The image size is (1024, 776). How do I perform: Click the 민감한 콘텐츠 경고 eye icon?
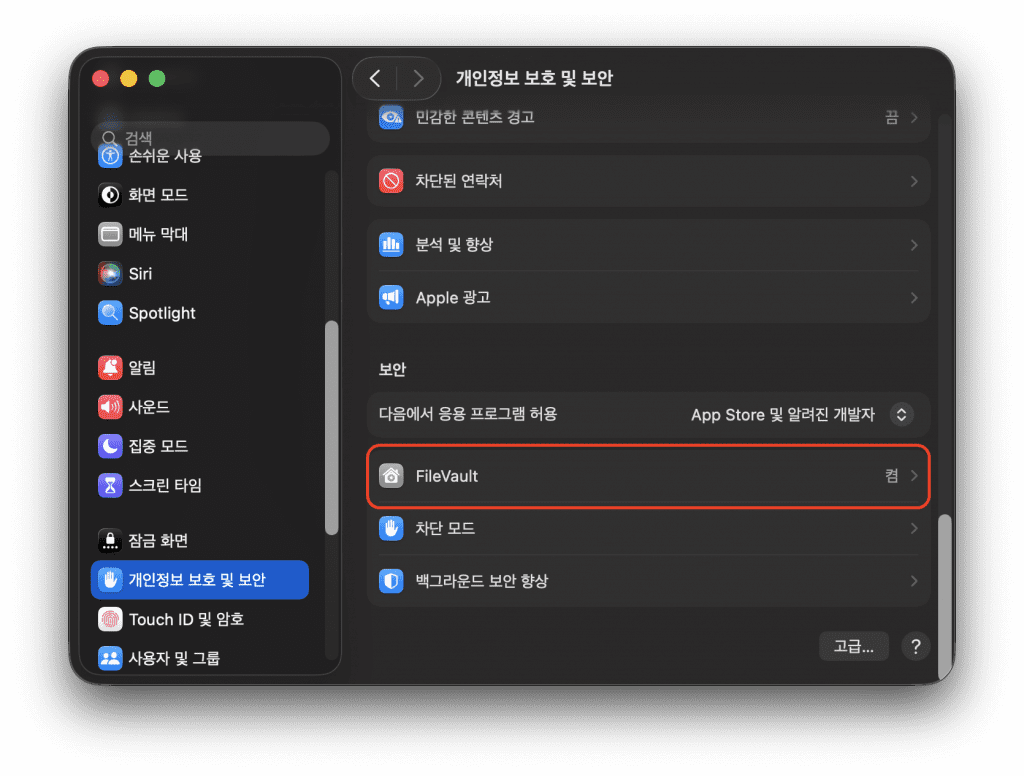pyautogui.click(x=391, y=117)
